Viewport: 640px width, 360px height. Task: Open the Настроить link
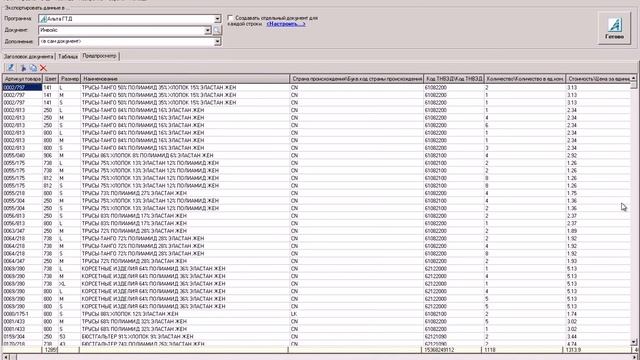[286, 24]
